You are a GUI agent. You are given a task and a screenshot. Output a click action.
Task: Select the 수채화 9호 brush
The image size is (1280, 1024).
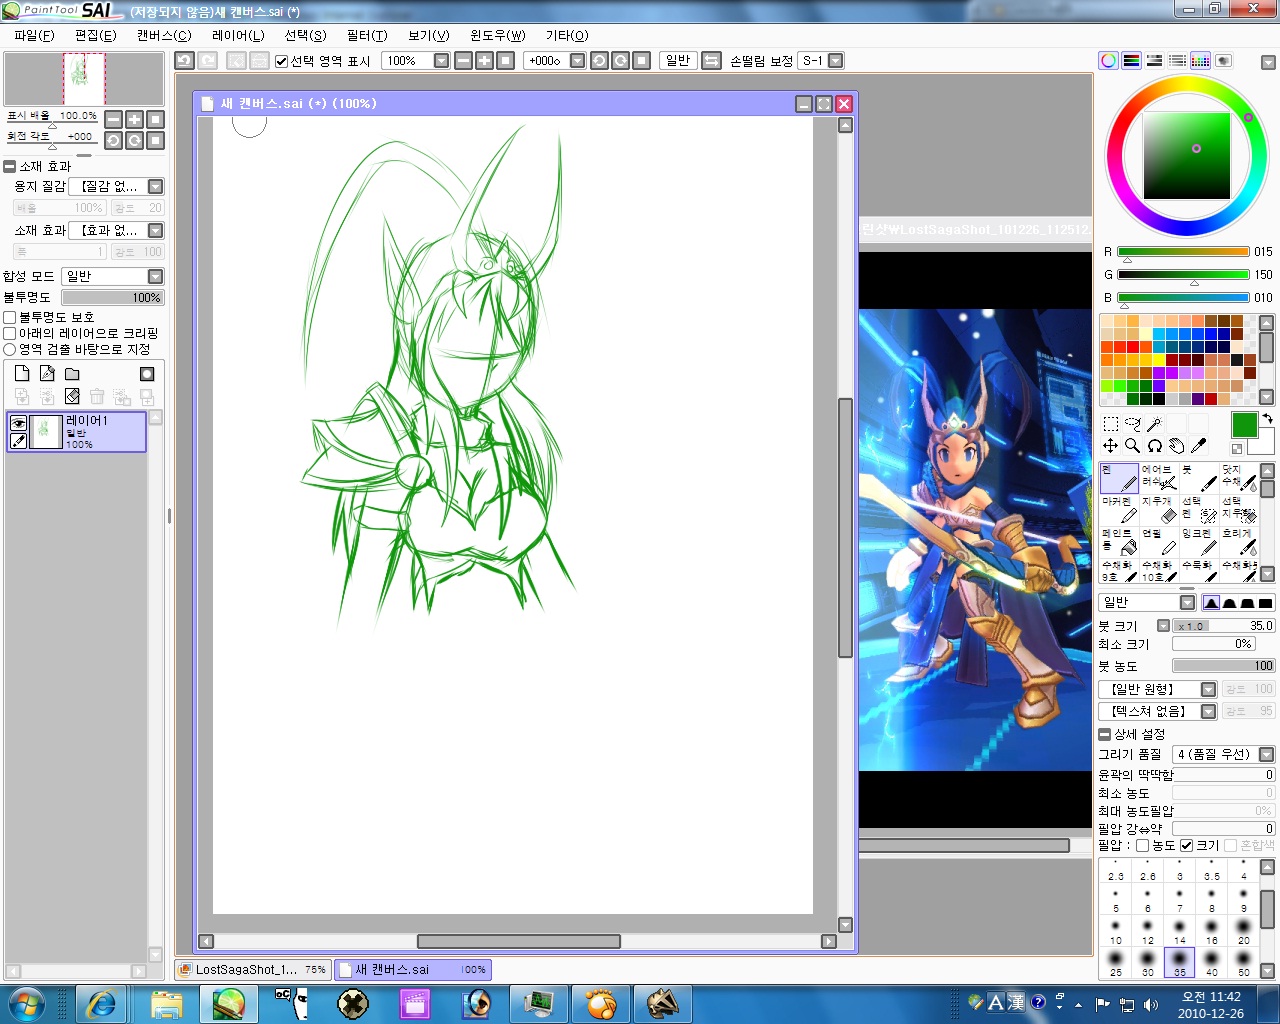coord(1119,571)
